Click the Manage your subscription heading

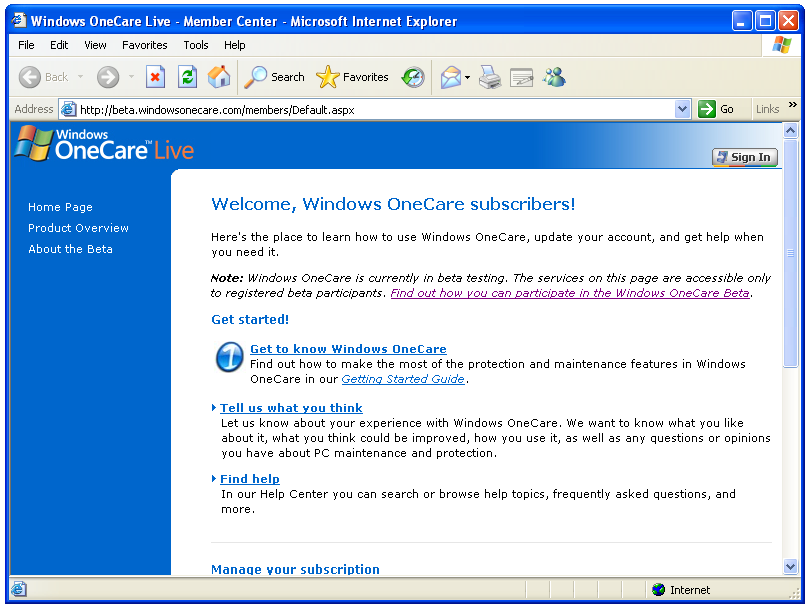coord(295,569)
